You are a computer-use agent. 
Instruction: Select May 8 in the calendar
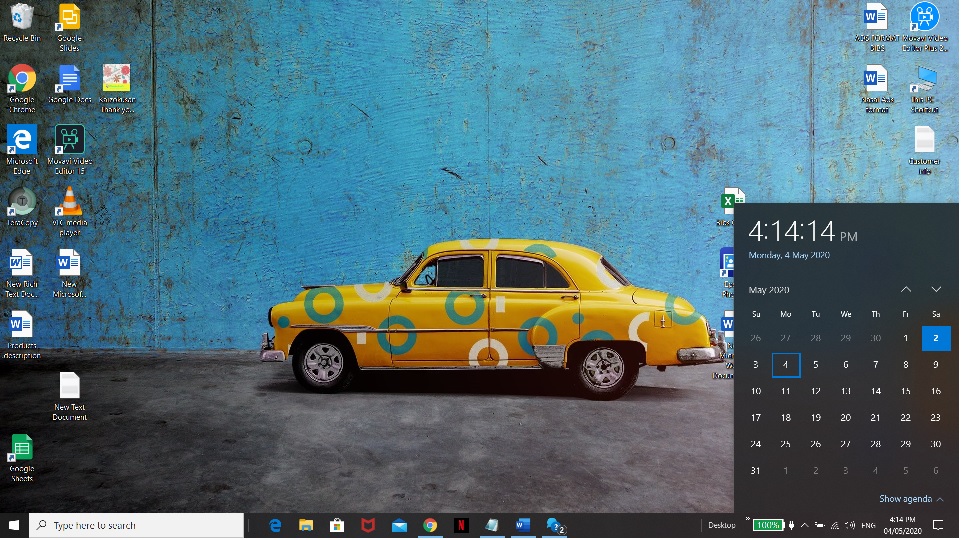point(906,365)
